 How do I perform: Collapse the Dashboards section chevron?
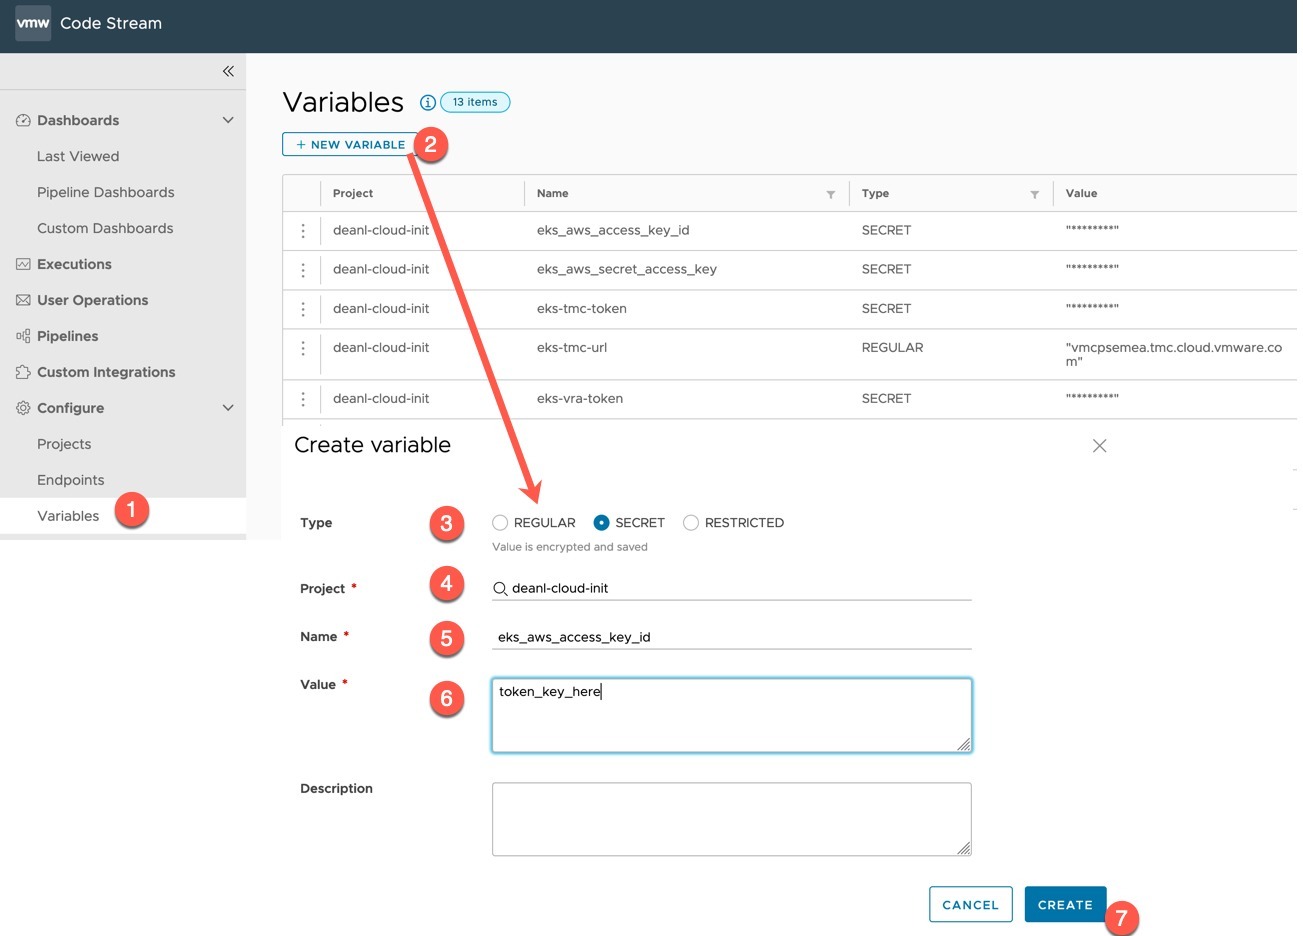228,120
